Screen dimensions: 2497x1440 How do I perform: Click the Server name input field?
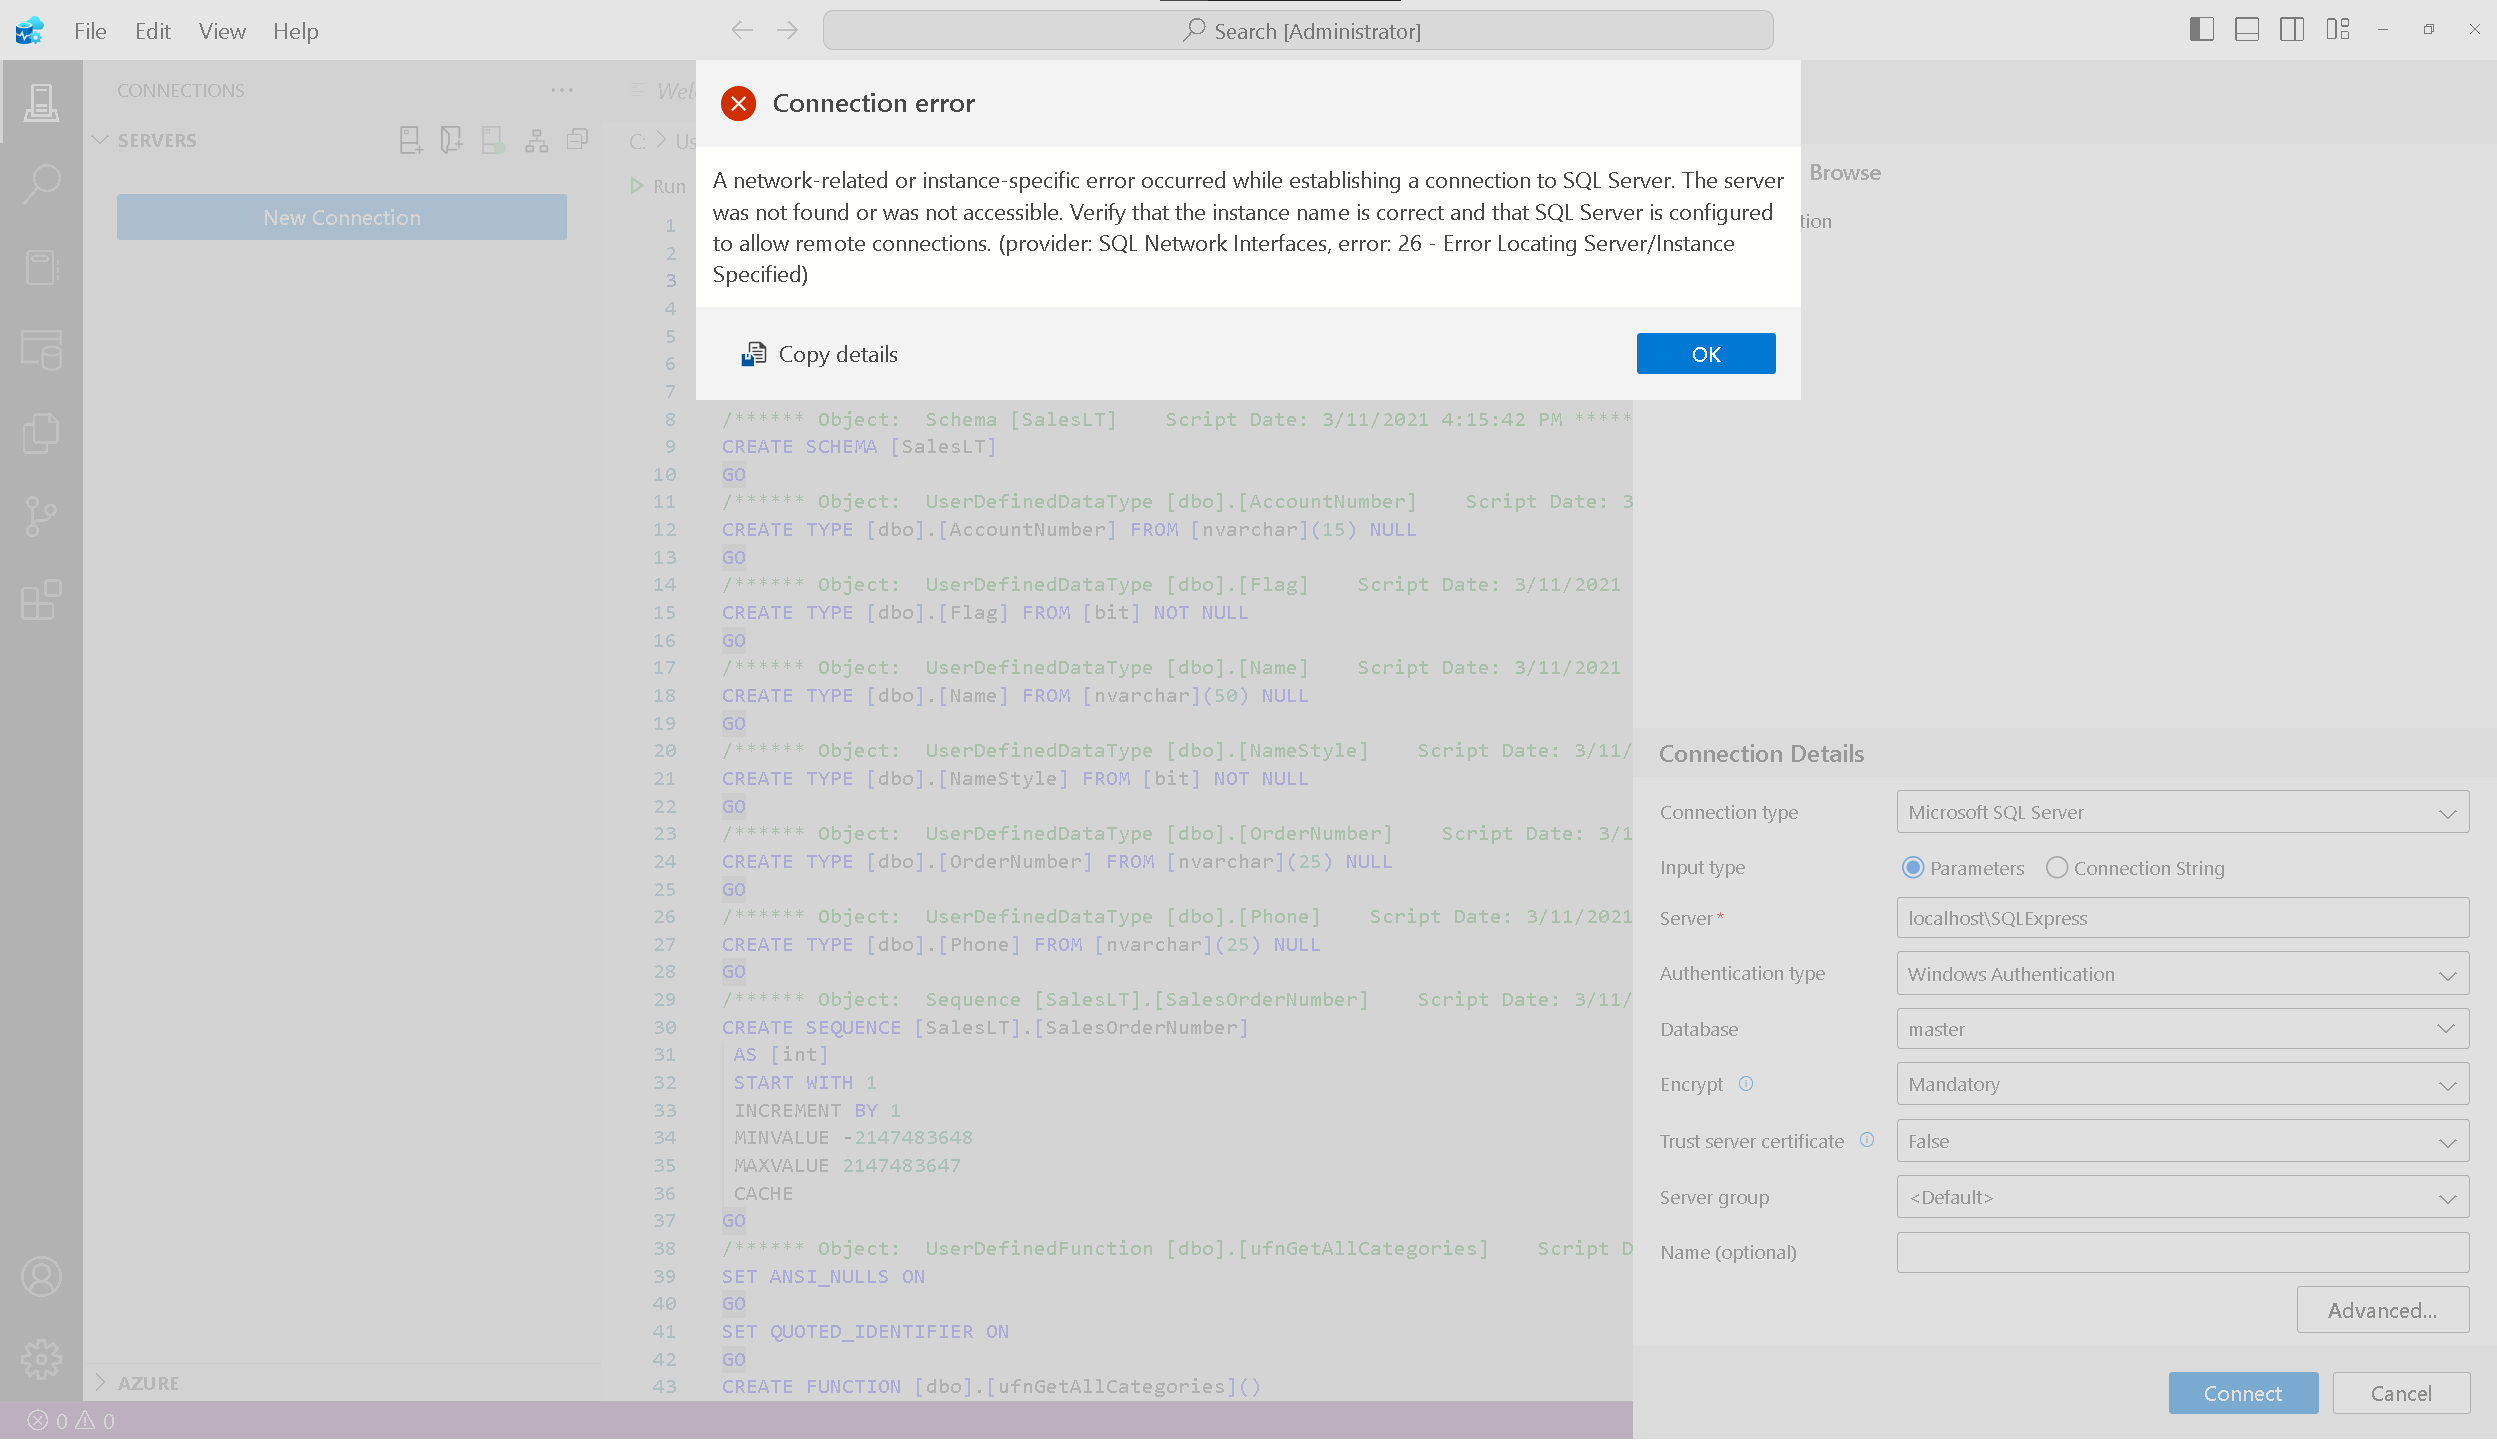2182,918
